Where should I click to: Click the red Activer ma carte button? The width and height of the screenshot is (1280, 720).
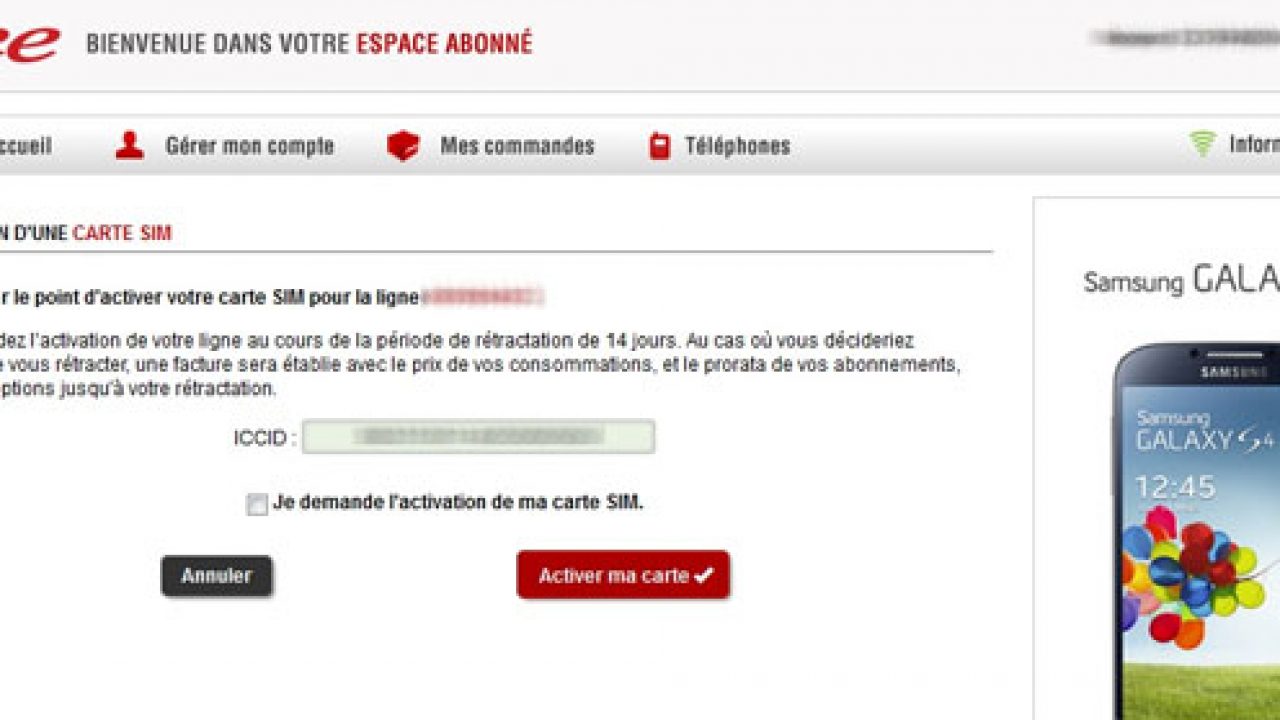[623, 575]
